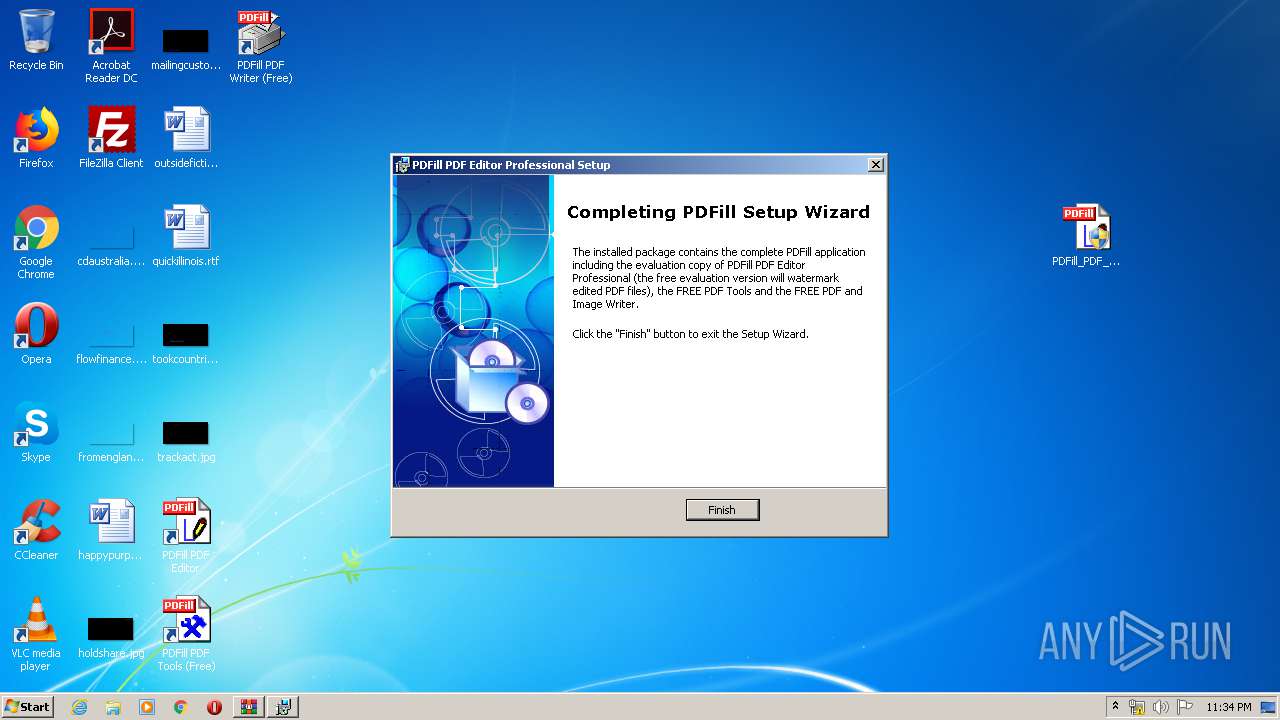Select the PDFill_PDF_ installer file on desktop
Viewport: 1280px width, 720px height.
(x=1086, y=236)
